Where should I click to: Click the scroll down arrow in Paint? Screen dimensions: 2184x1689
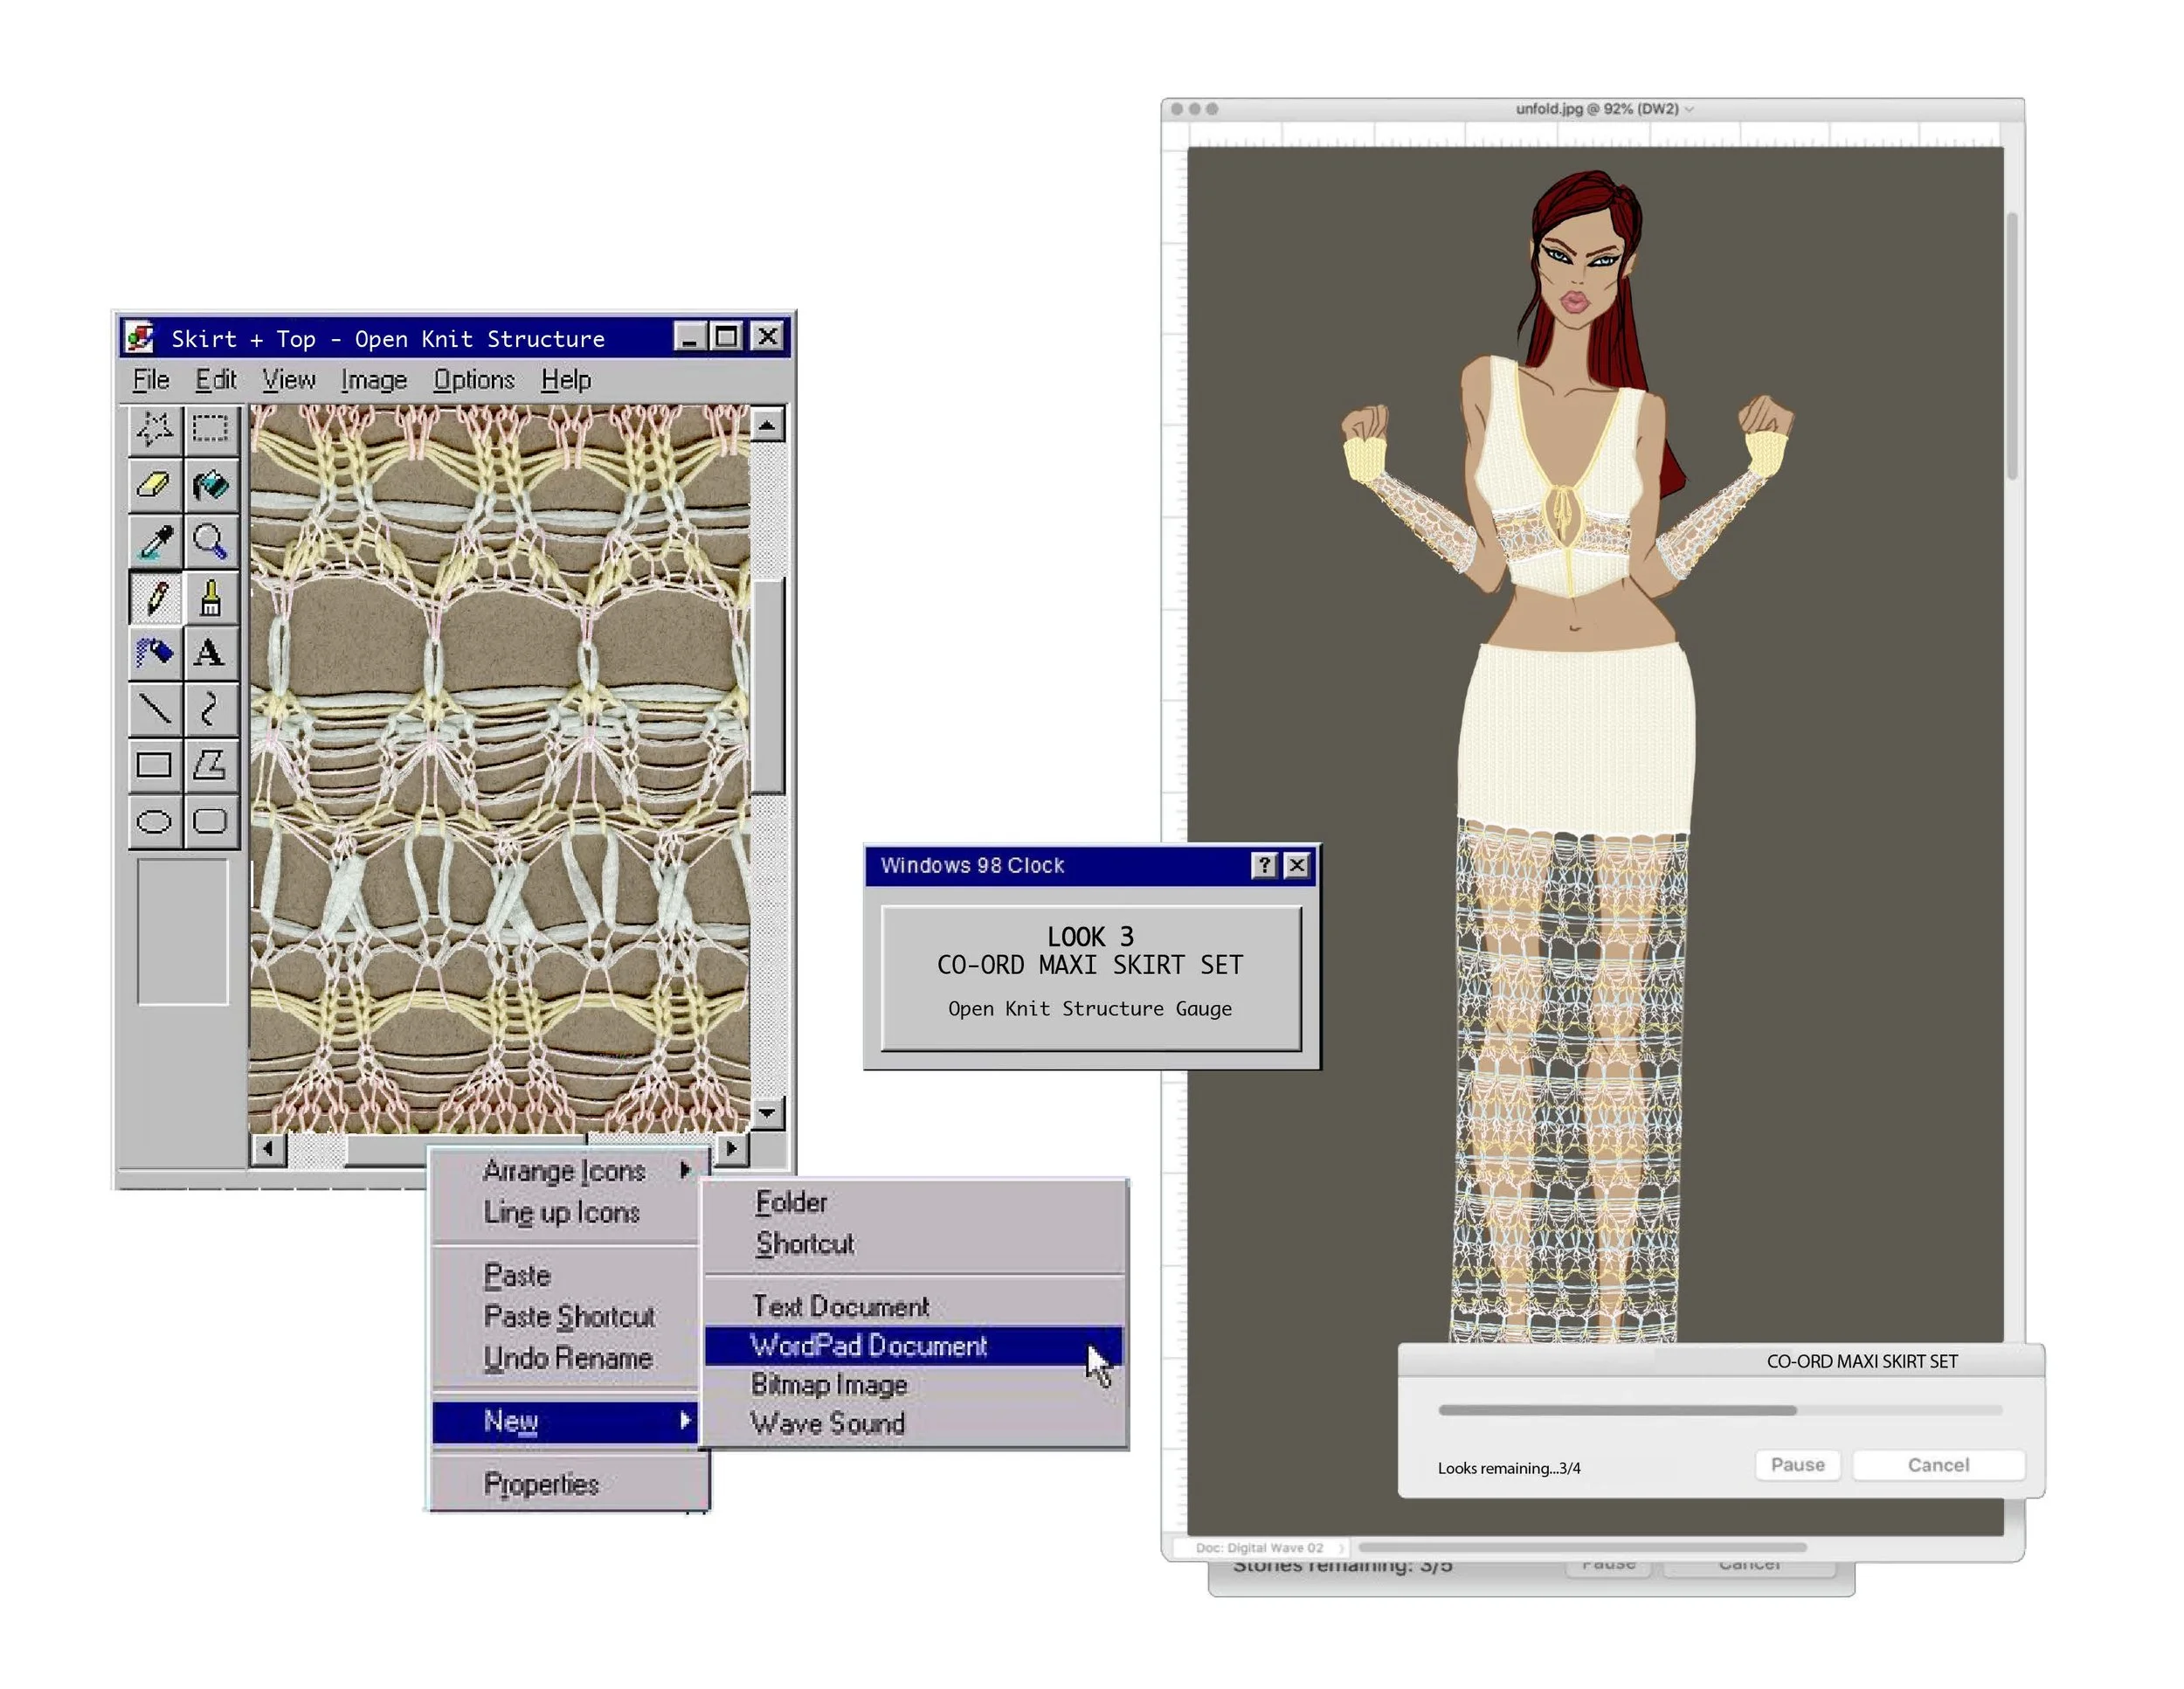pyautogui.click(x=767, y=1112)
